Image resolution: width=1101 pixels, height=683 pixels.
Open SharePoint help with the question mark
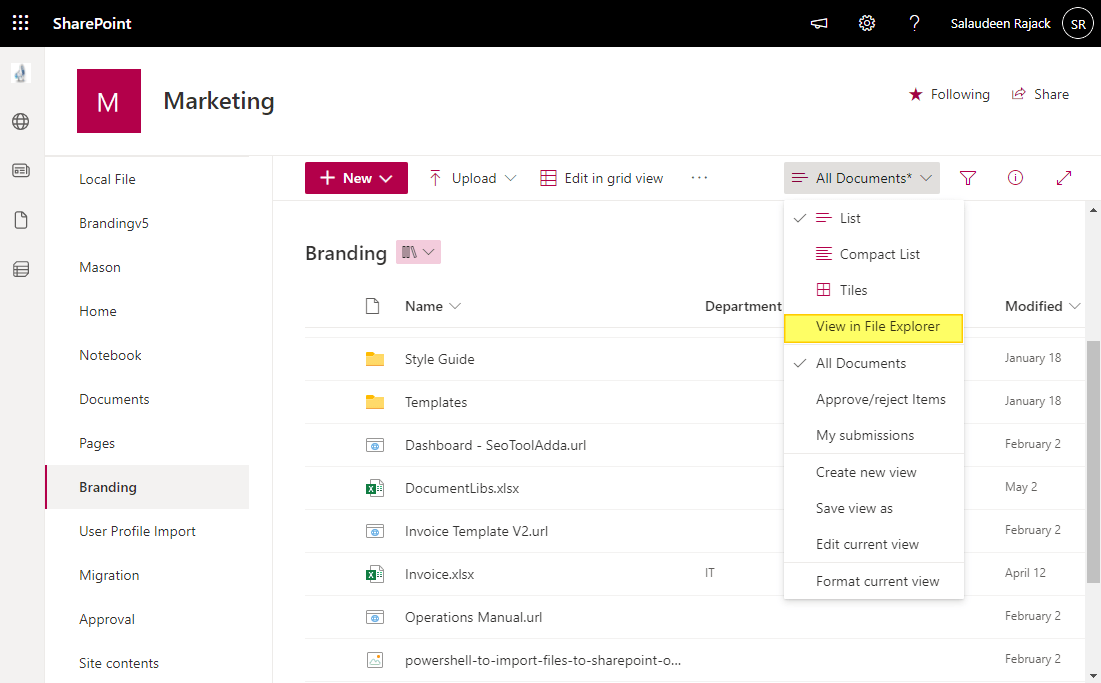point(914,22)
